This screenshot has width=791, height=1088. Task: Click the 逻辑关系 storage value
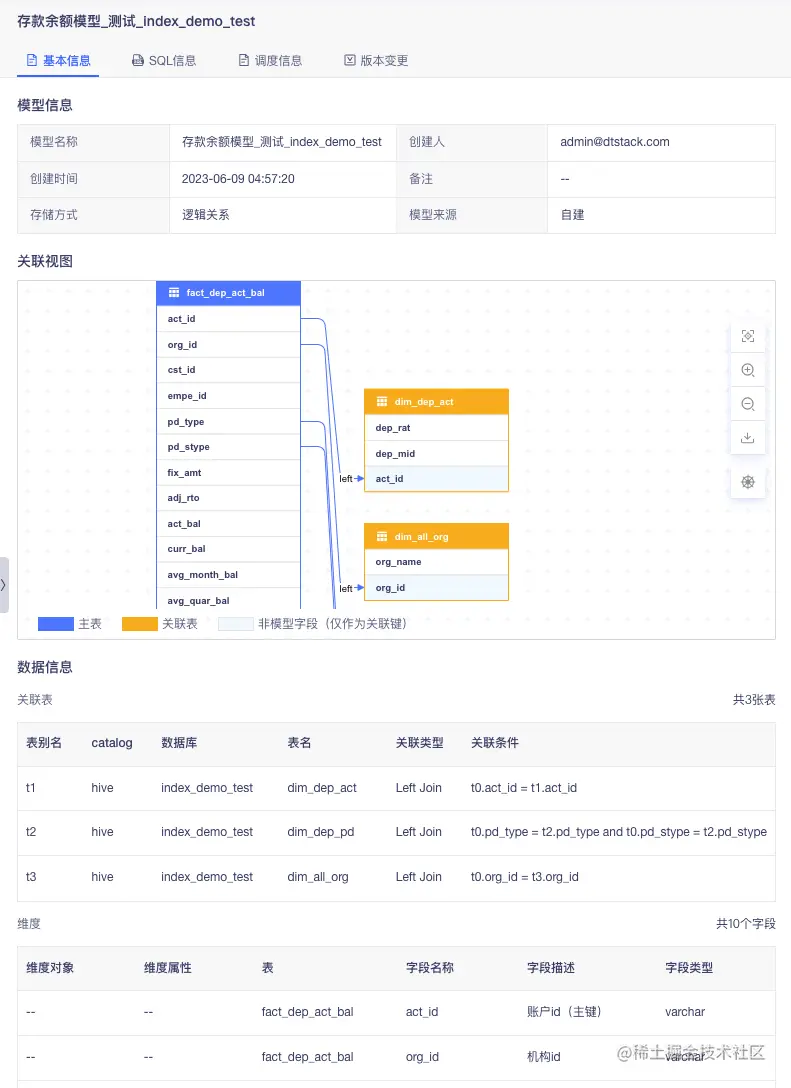[x=205, y=215]
